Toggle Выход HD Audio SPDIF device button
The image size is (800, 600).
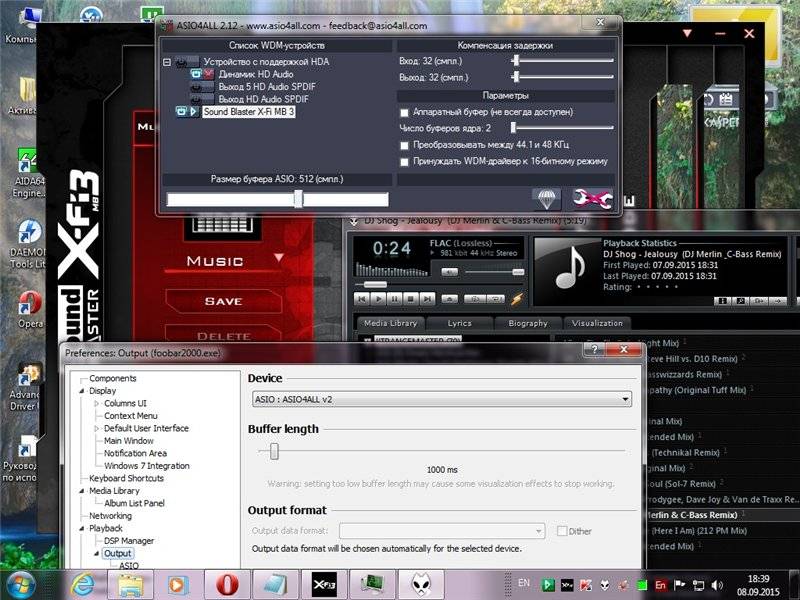[202, 99]
